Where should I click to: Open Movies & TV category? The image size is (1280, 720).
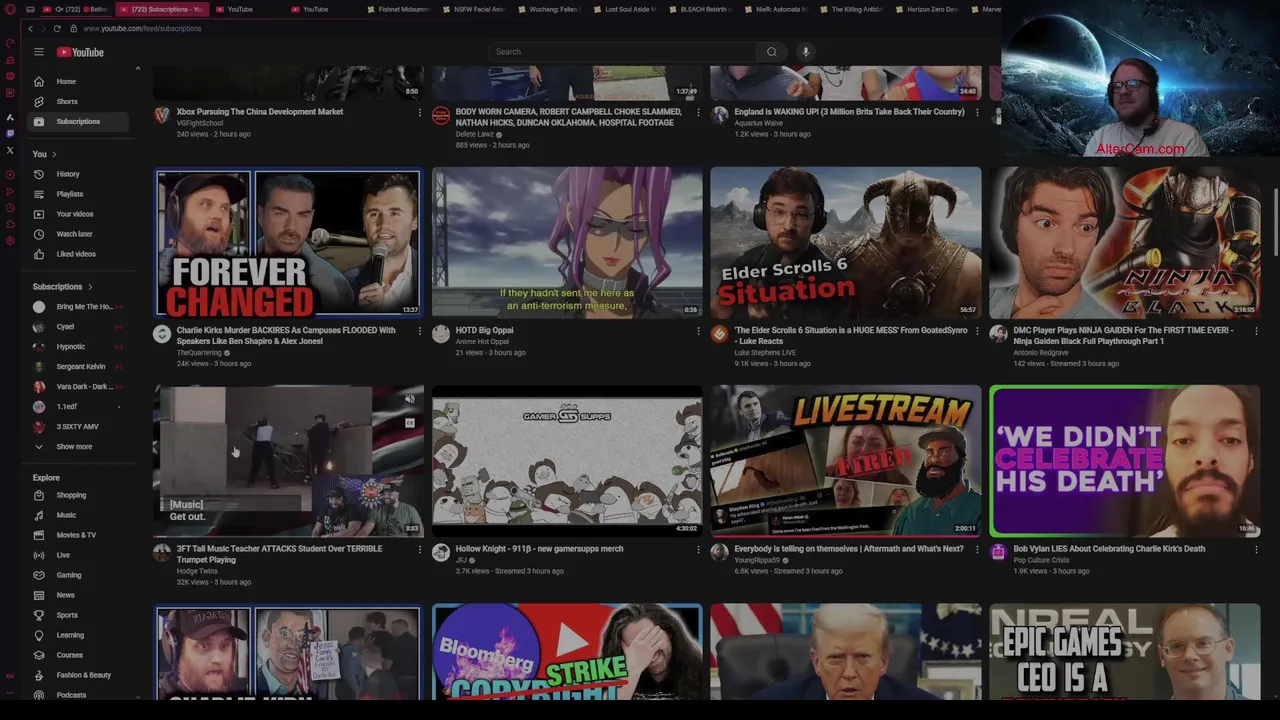(78, 535)
